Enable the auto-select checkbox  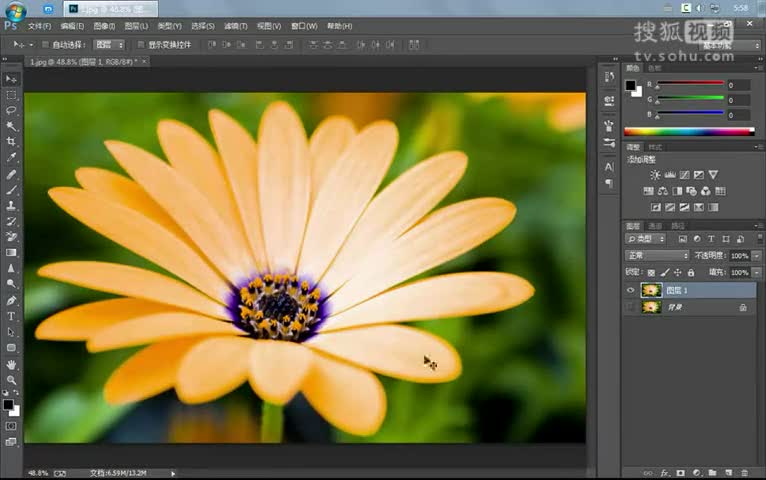[x=45, y=45]
